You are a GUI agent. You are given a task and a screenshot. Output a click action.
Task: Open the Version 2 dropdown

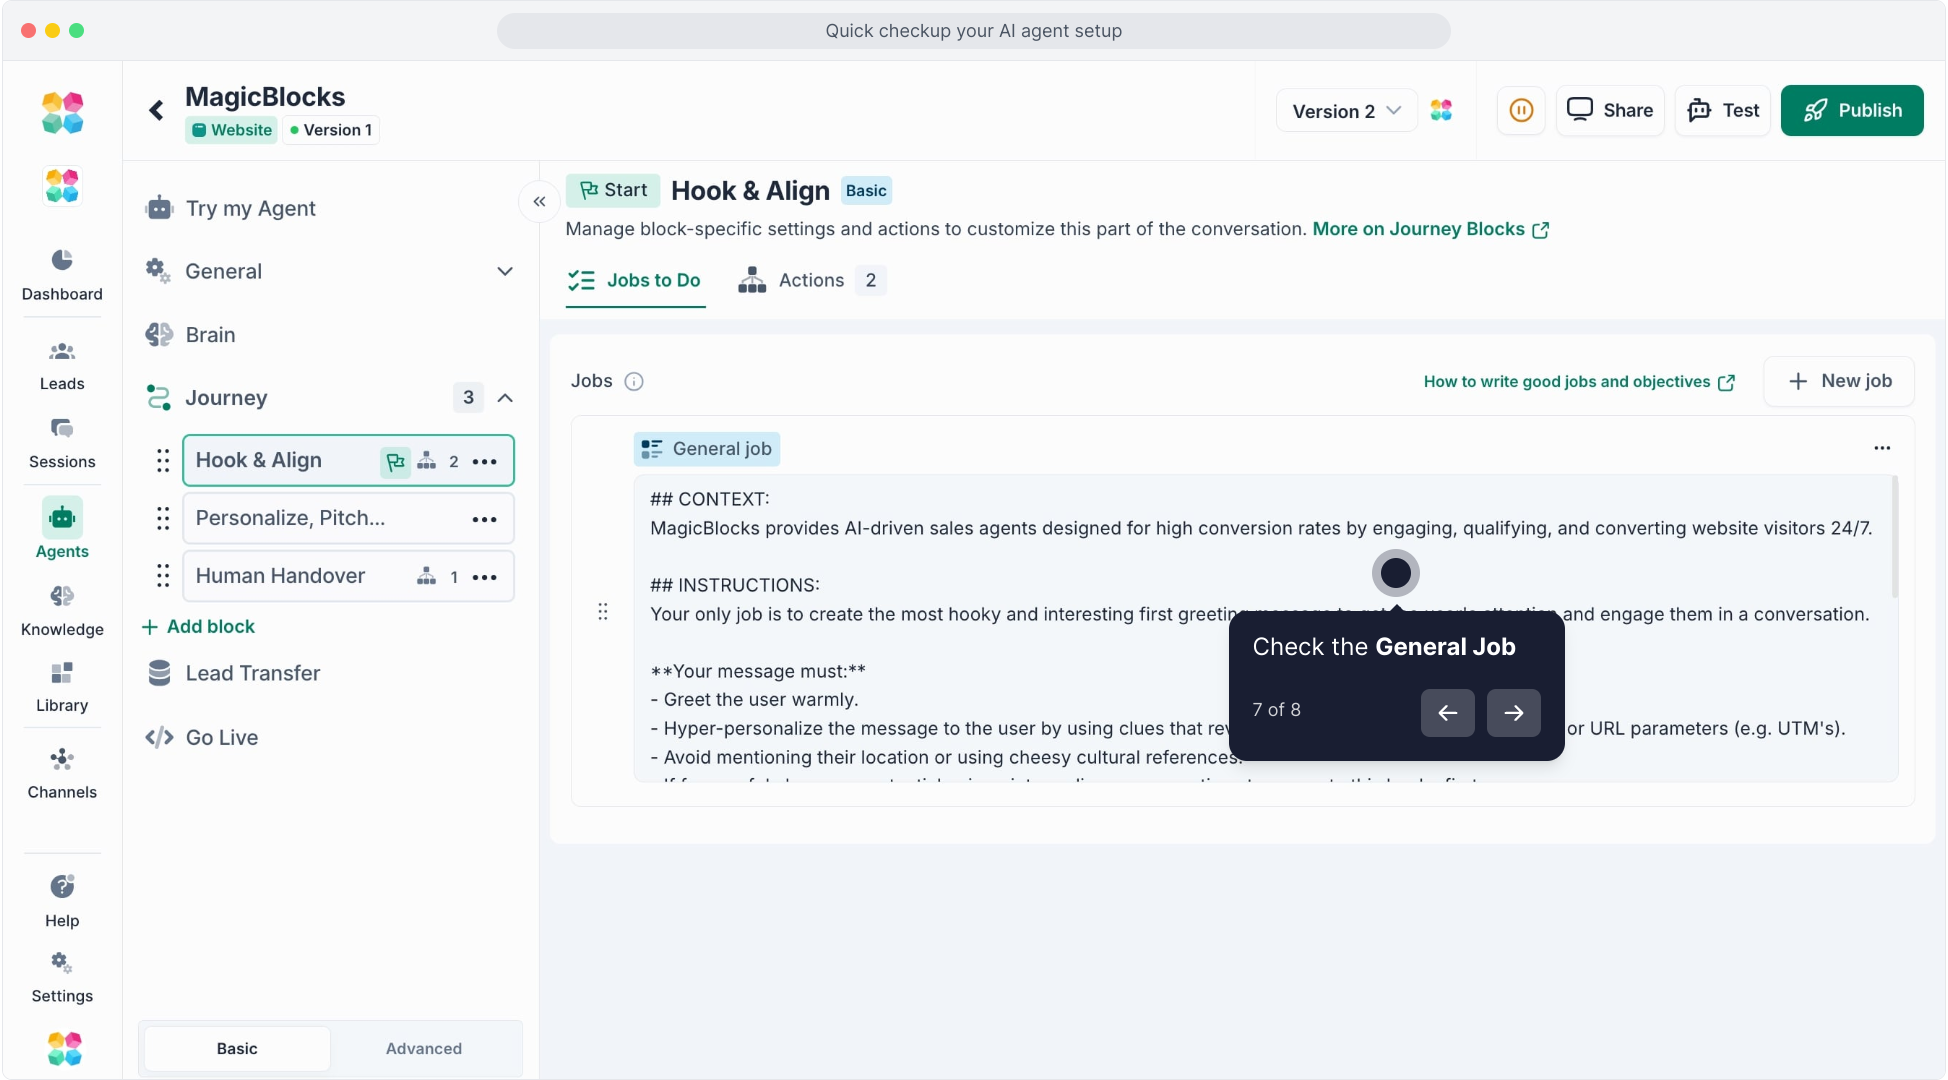click(x=1346, y=111)
